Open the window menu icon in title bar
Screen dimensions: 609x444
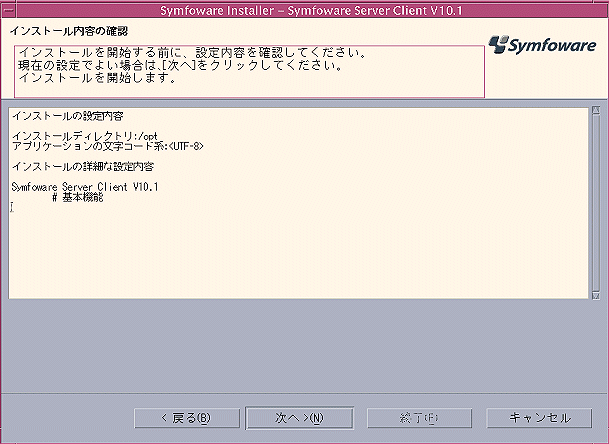pyautogui.click(x=8, y=10)
